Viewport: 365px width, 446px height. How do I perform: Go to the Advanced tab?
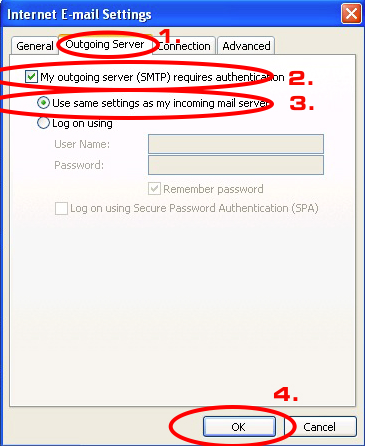click(246, 46)
